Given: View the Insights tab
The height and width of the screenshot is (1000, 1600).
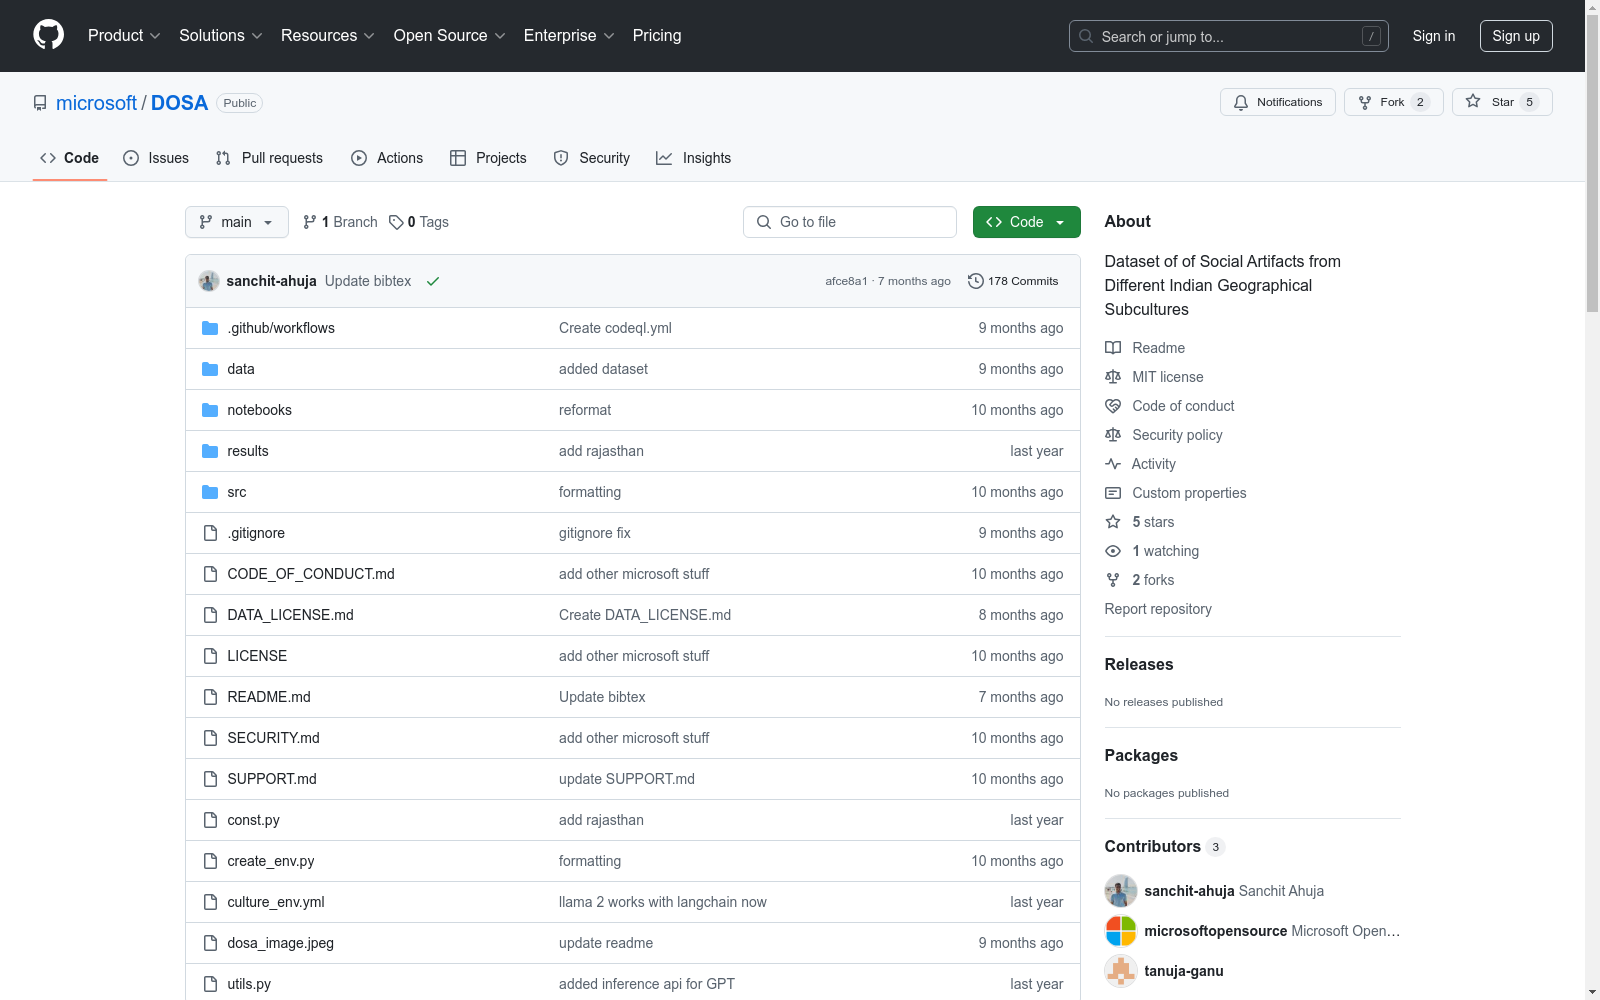Looking at the screenshot, I should [x=694, y=158].
